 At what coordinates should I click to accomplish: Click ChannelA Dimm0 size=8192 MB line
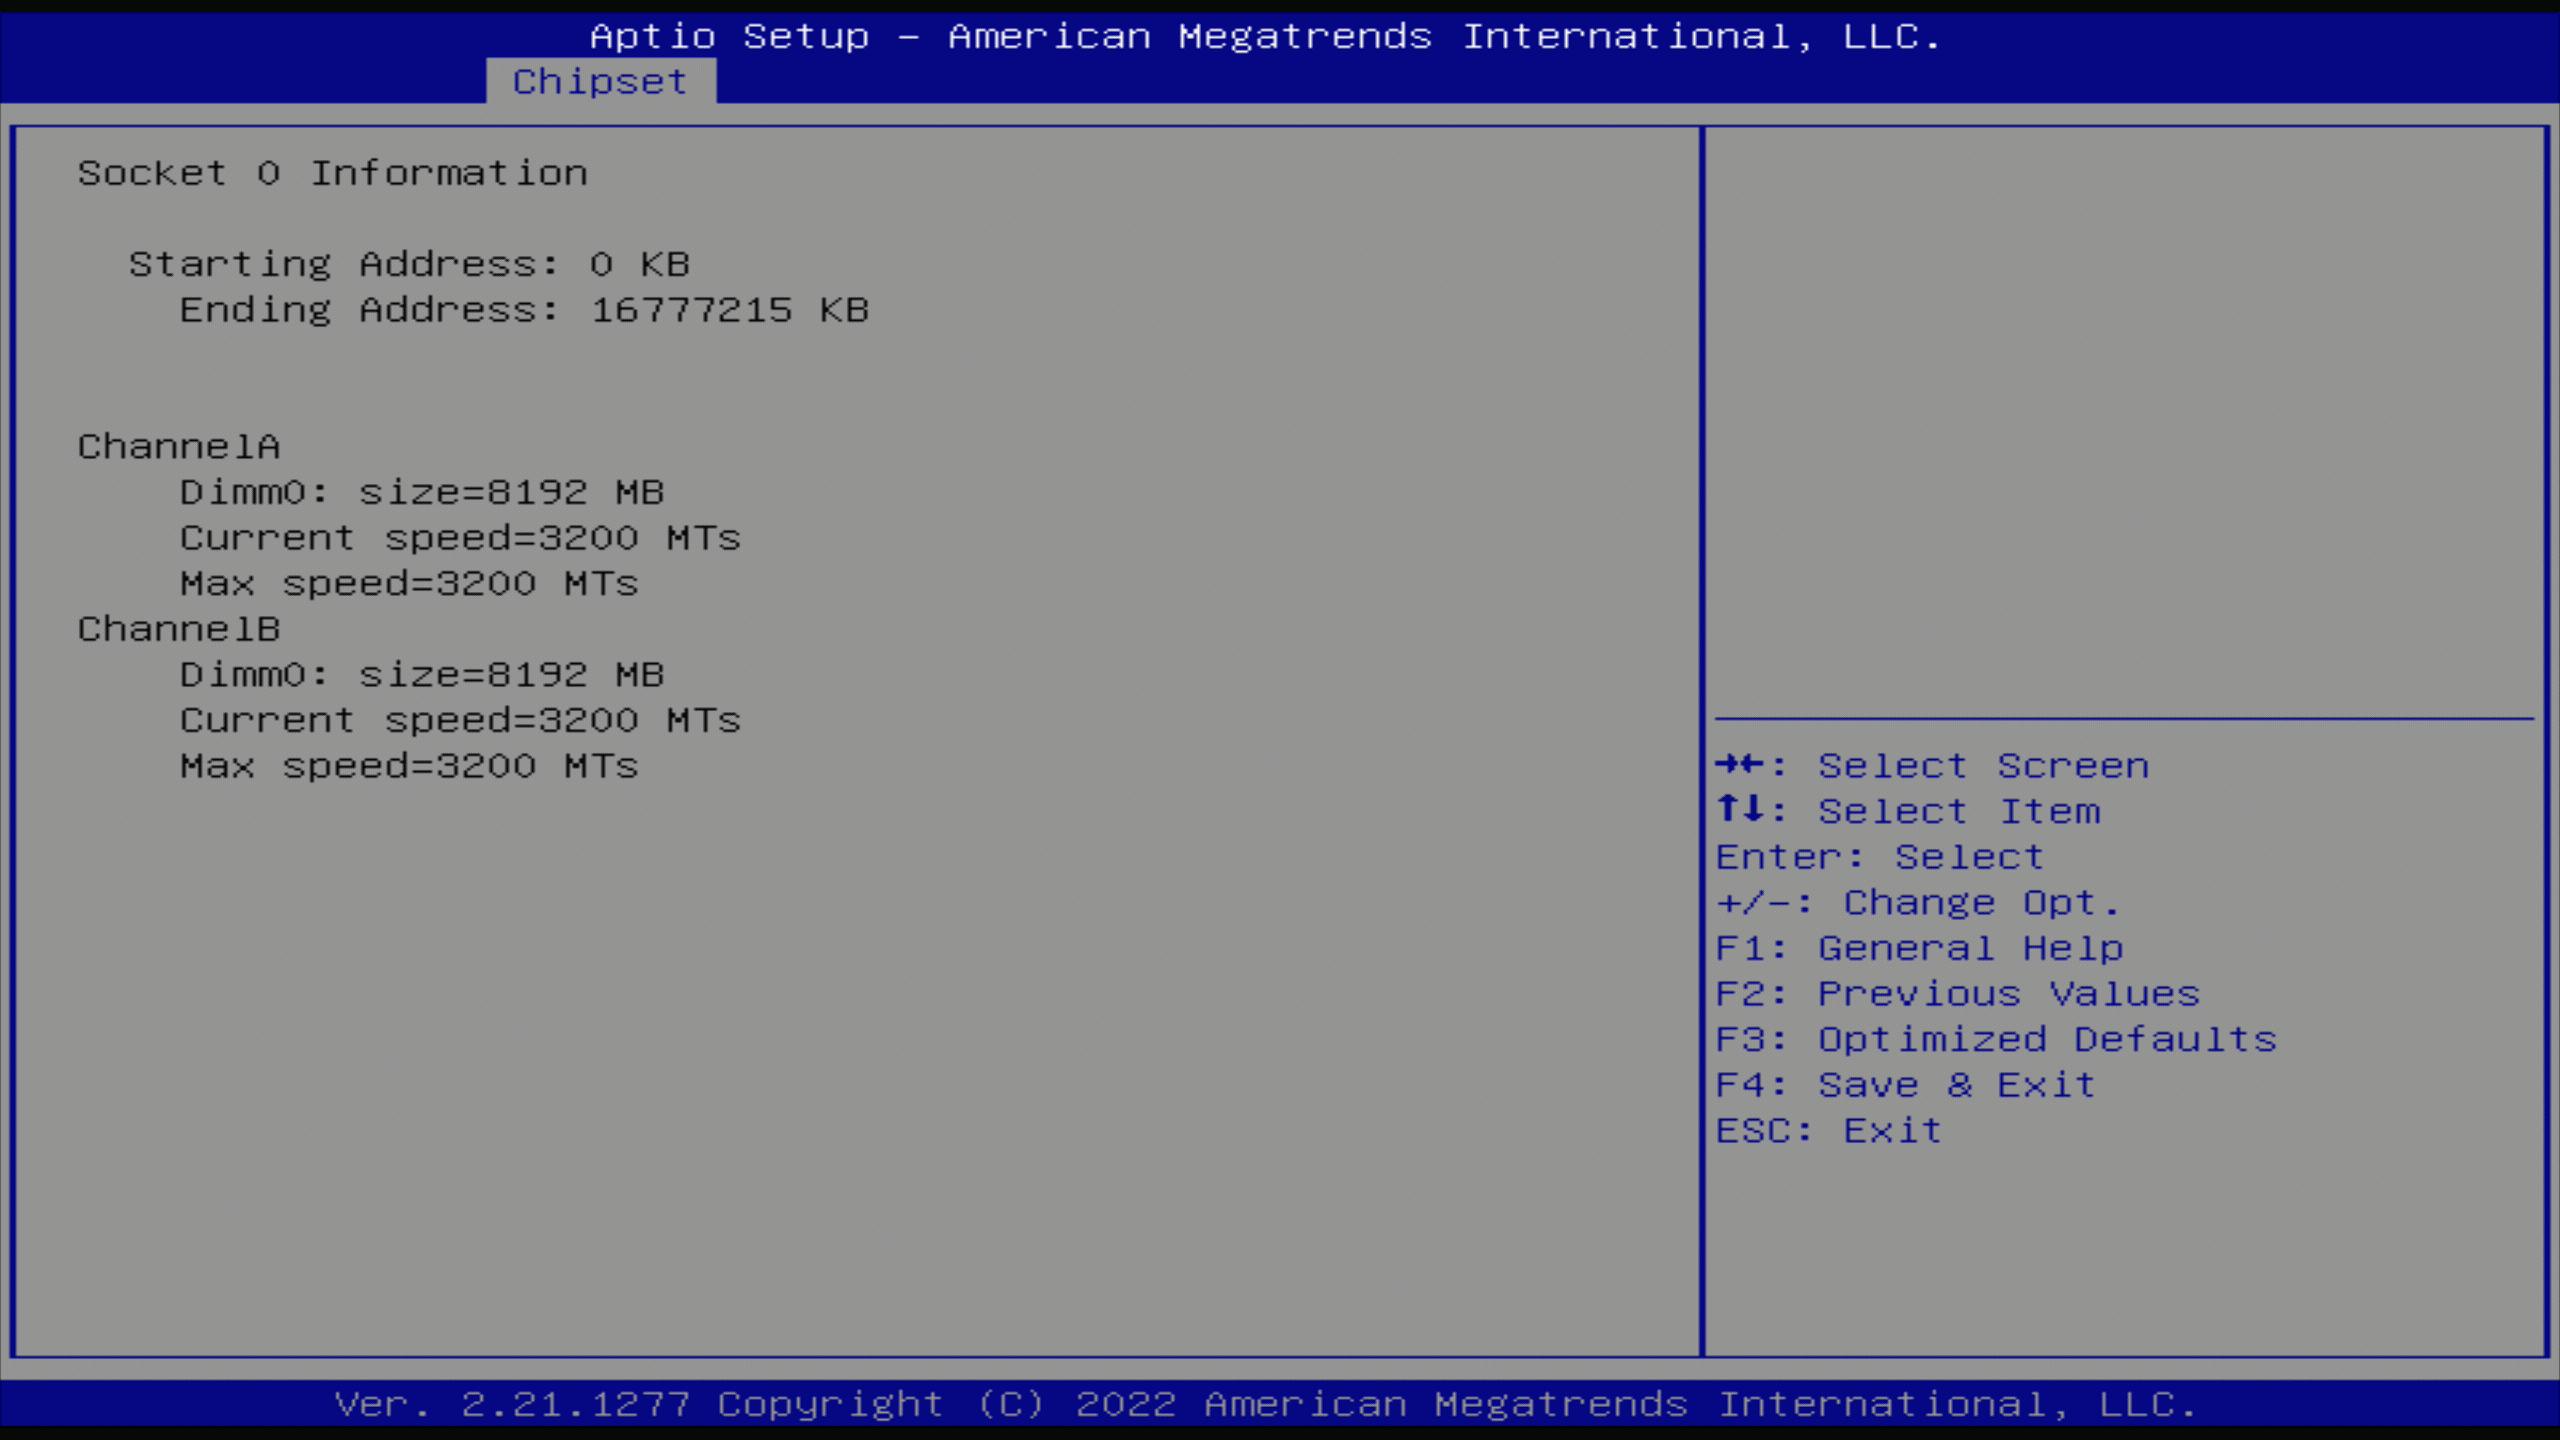[x=421, y=492]
